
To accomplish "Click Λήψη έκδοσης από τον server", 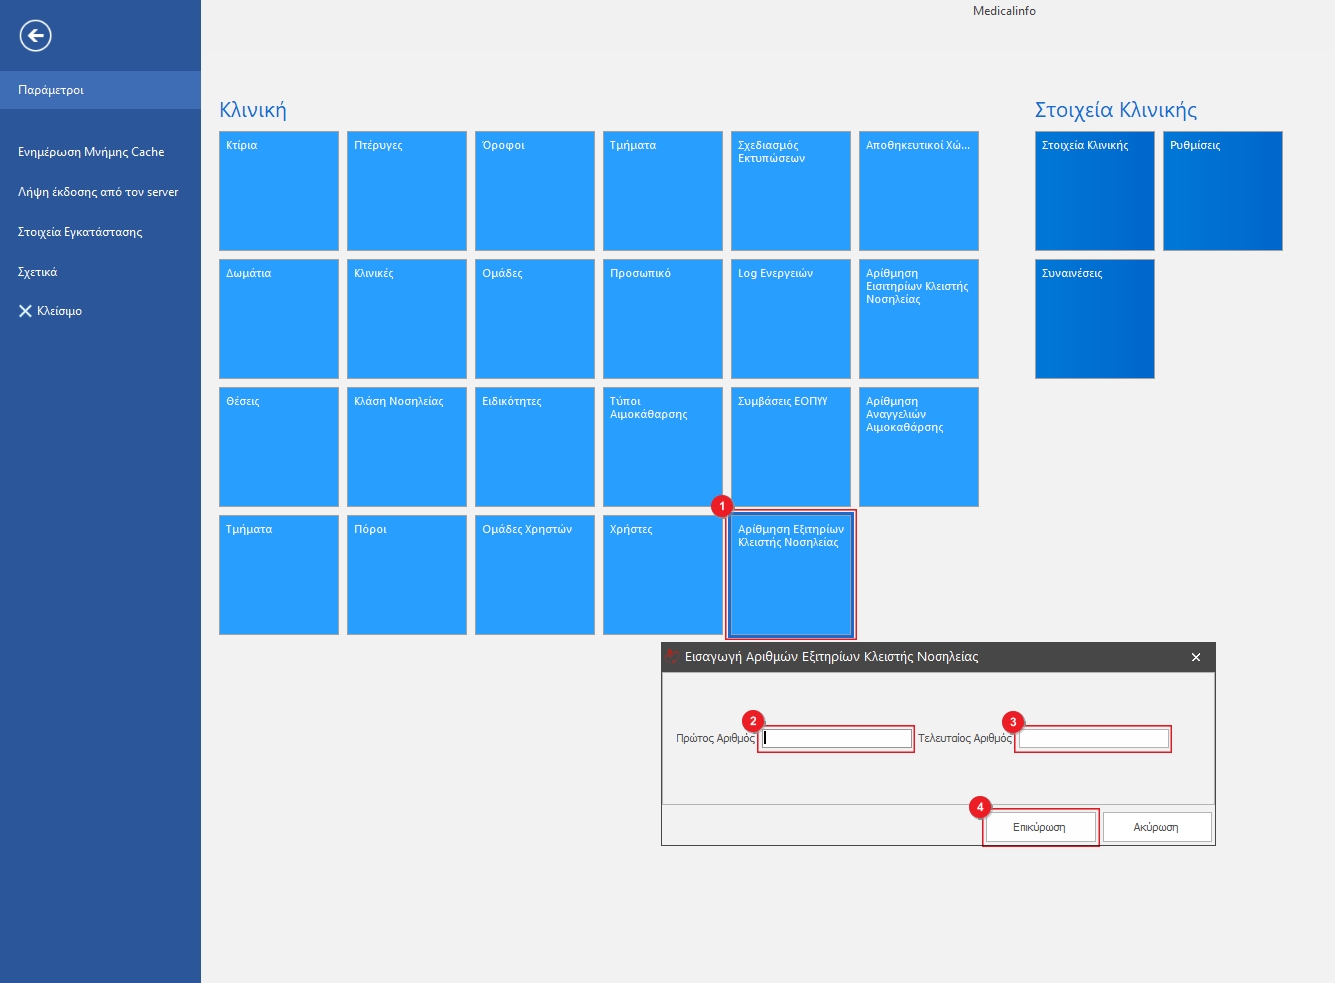I will pyautogui.click(x=98, y=192).
